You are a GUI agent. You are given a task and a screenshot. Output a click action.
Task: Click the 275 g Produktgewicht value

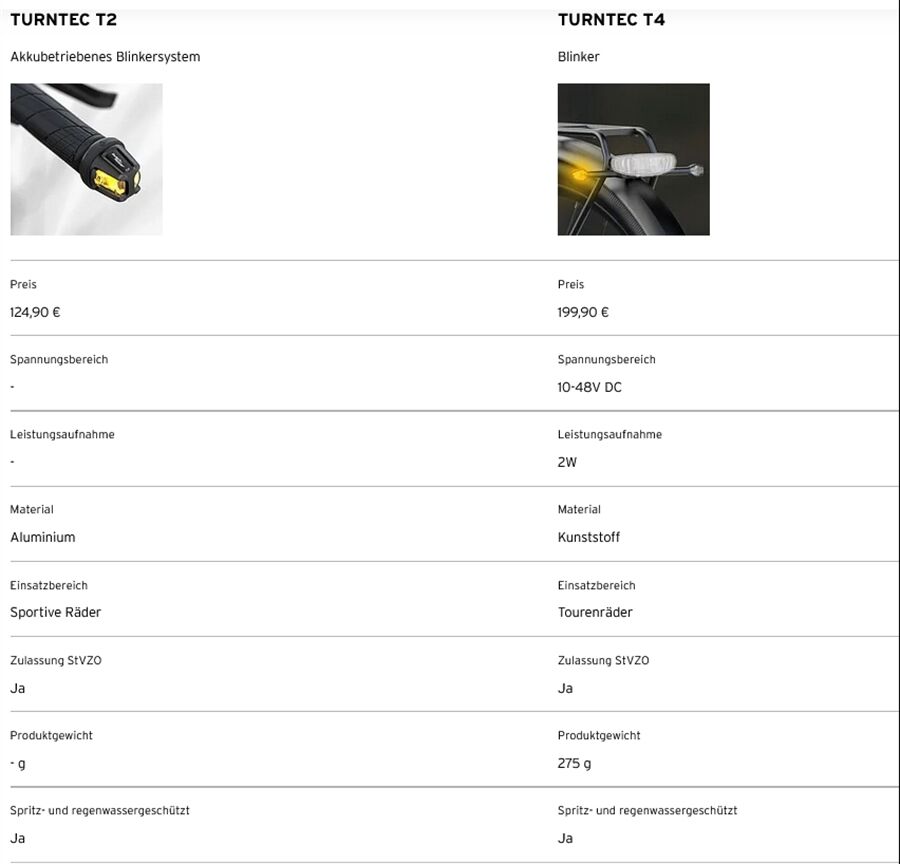point(574,763)
